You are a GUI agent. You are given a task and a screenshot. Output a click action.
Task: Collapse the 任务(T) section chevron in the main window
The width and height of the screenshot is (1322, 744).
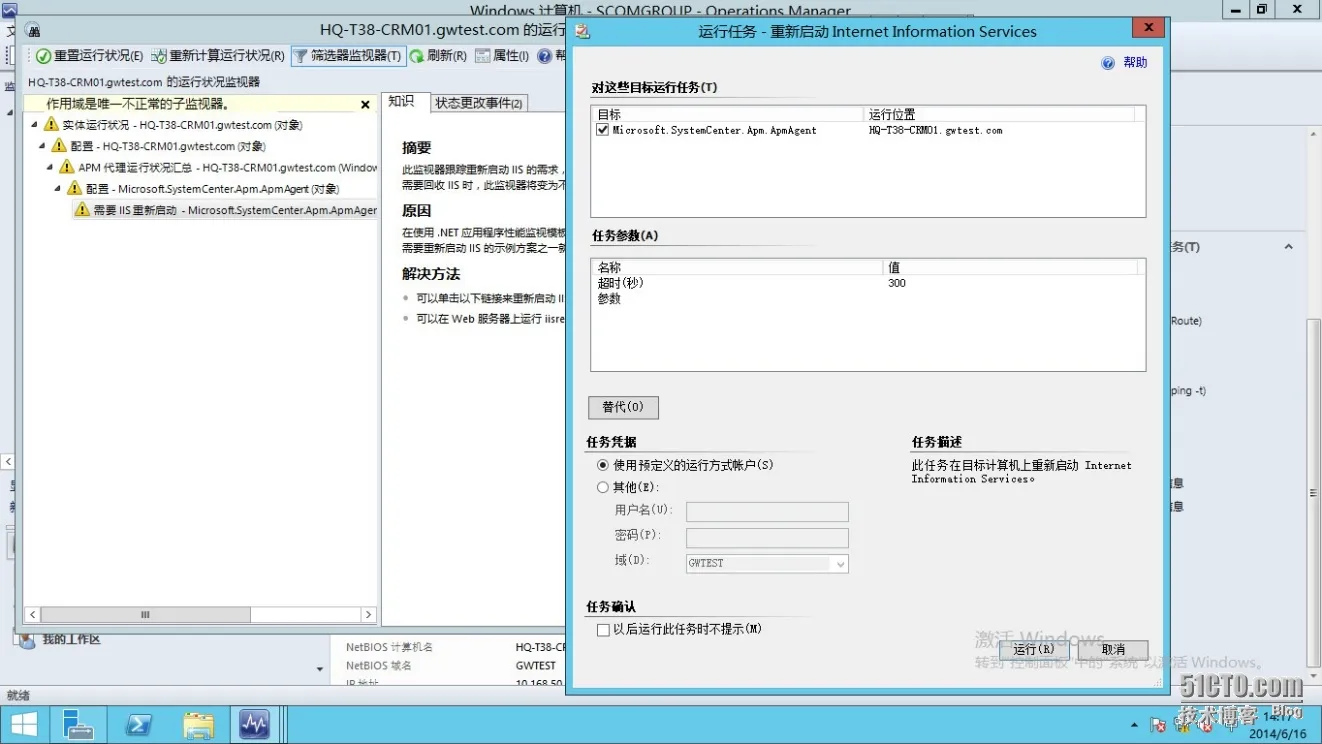(x=1288, y=247)
